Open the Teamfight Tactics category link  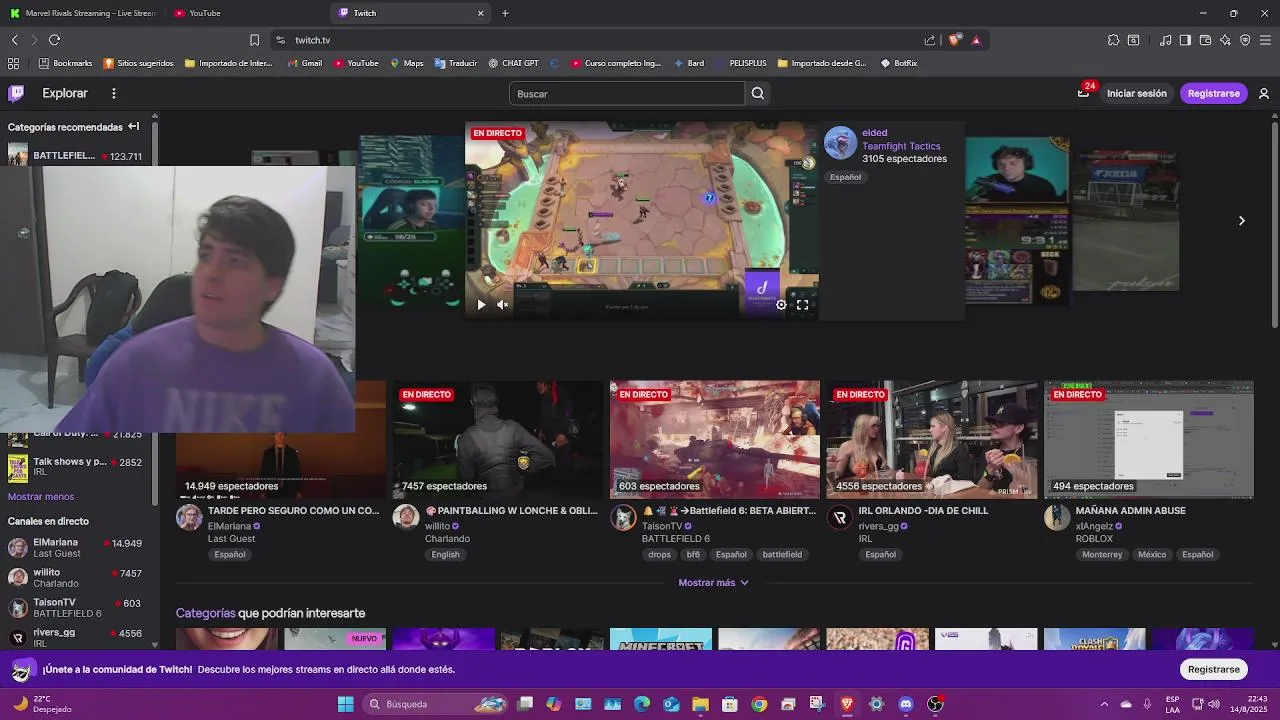[x=901, y=146]
